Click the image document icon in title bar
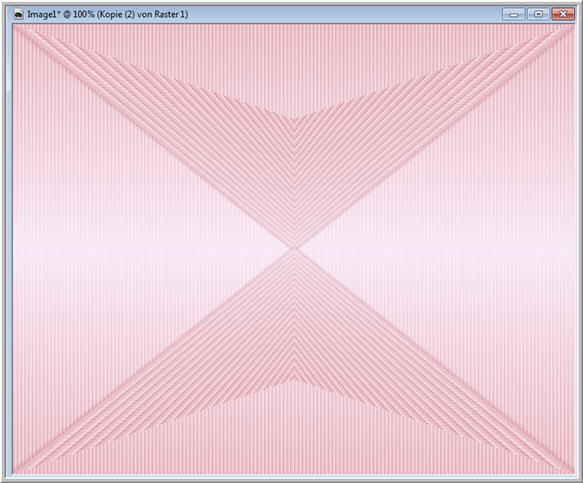This screenshot has width=583, height=483. pyautogui.click(x=18, y=15)
